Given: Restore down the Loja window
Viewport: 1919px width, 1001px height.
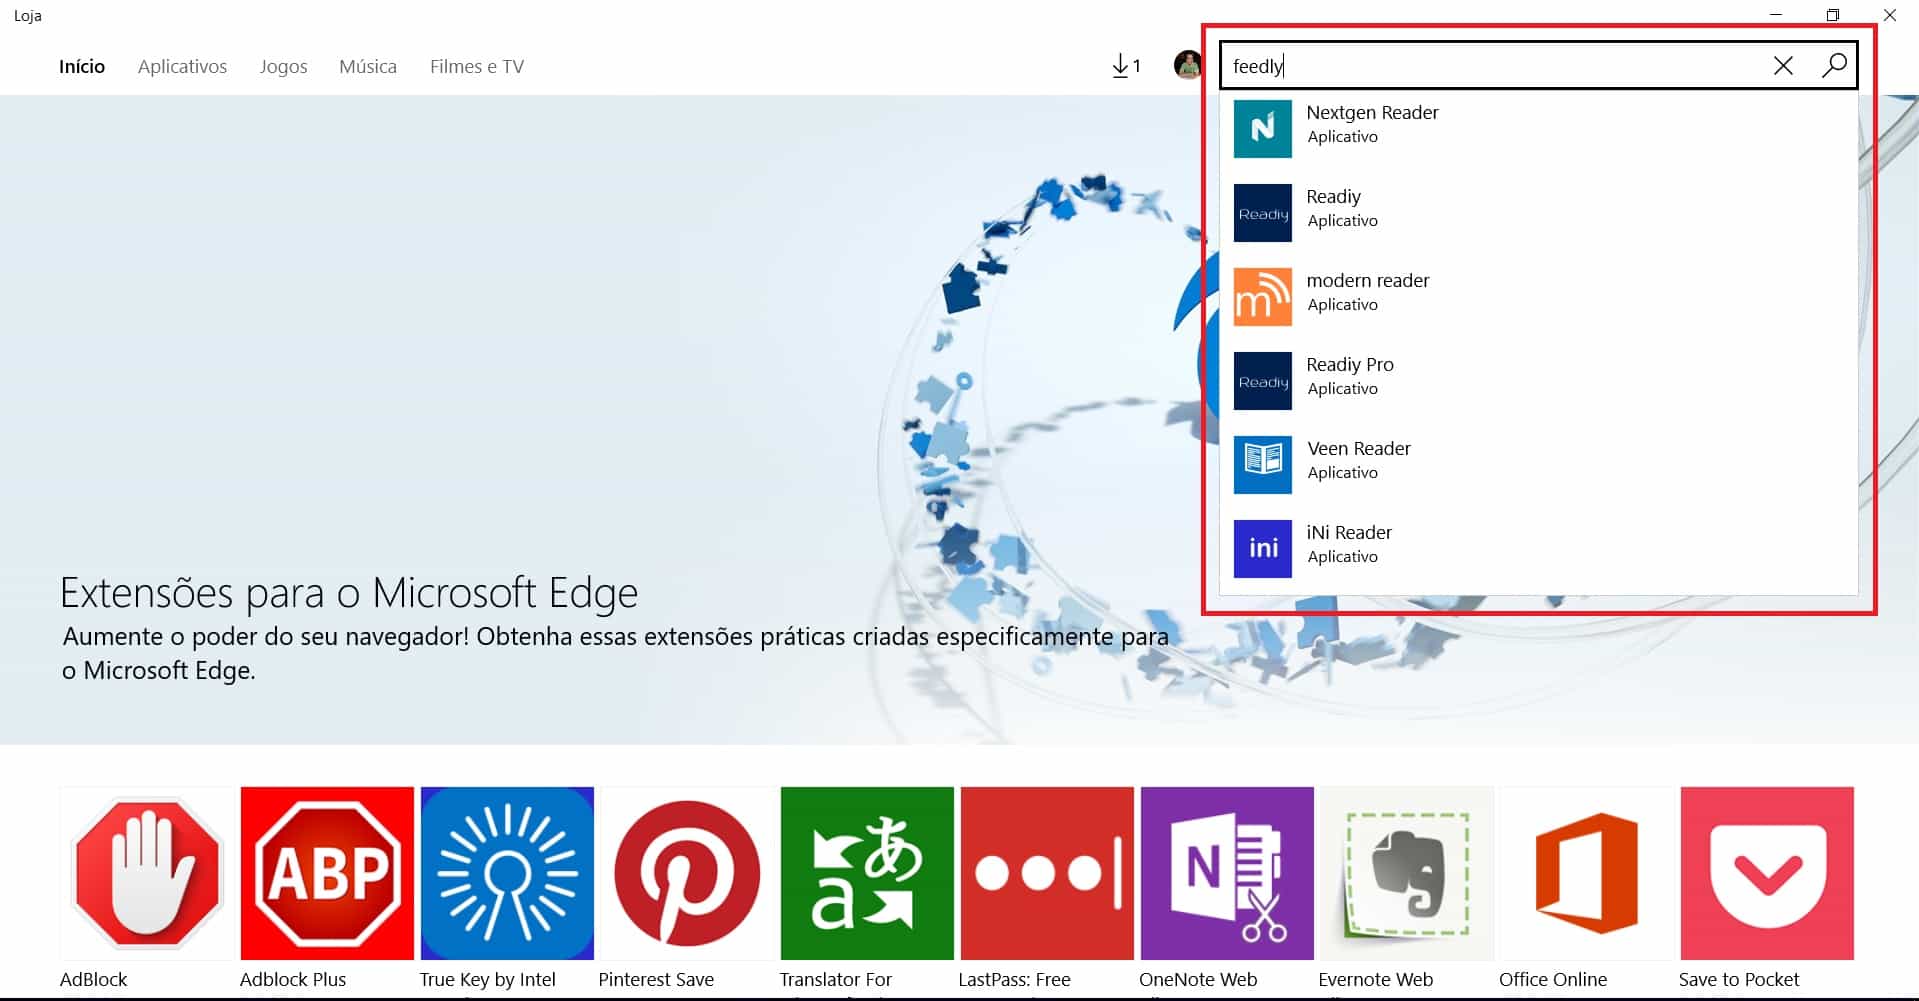Looking at the screenshot, I should click(x=1832, y=15).
